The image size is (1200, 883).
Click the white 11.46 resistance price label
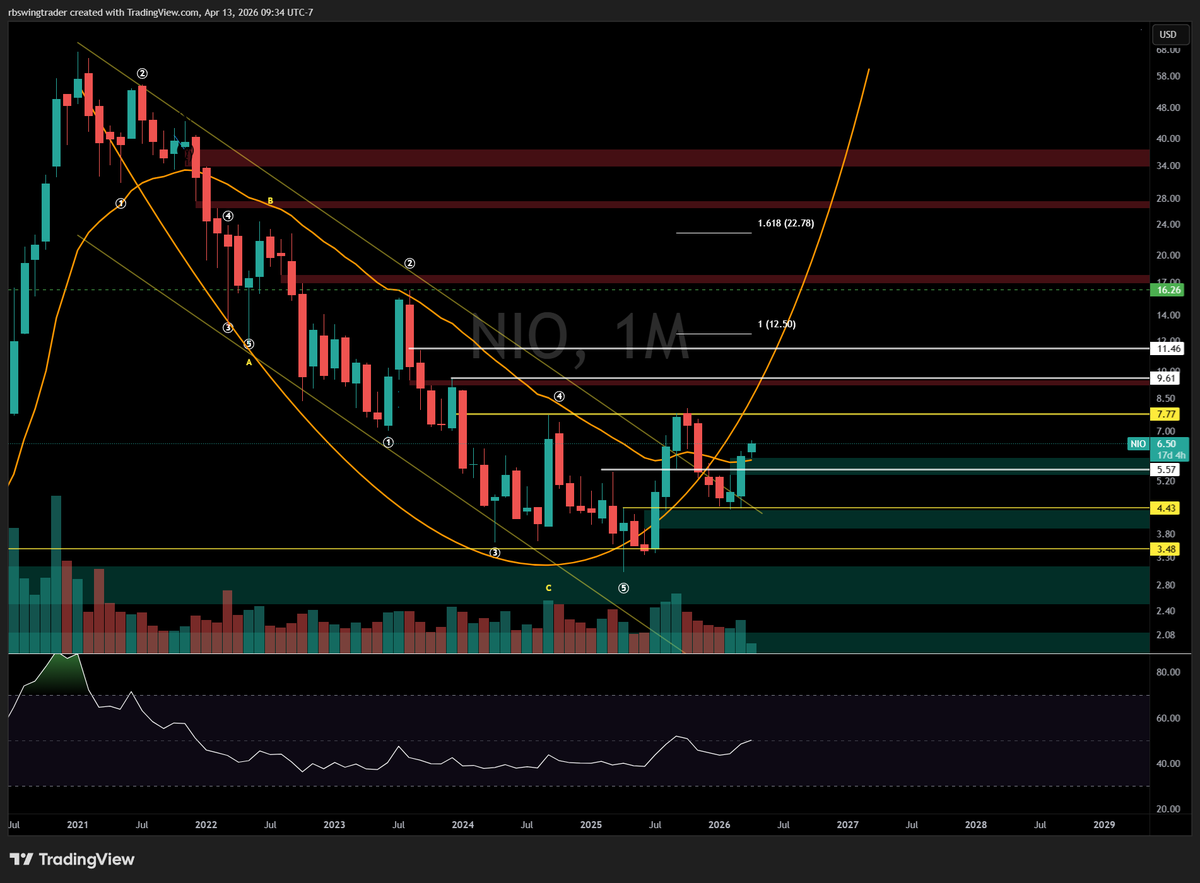tap(1166, 348)
